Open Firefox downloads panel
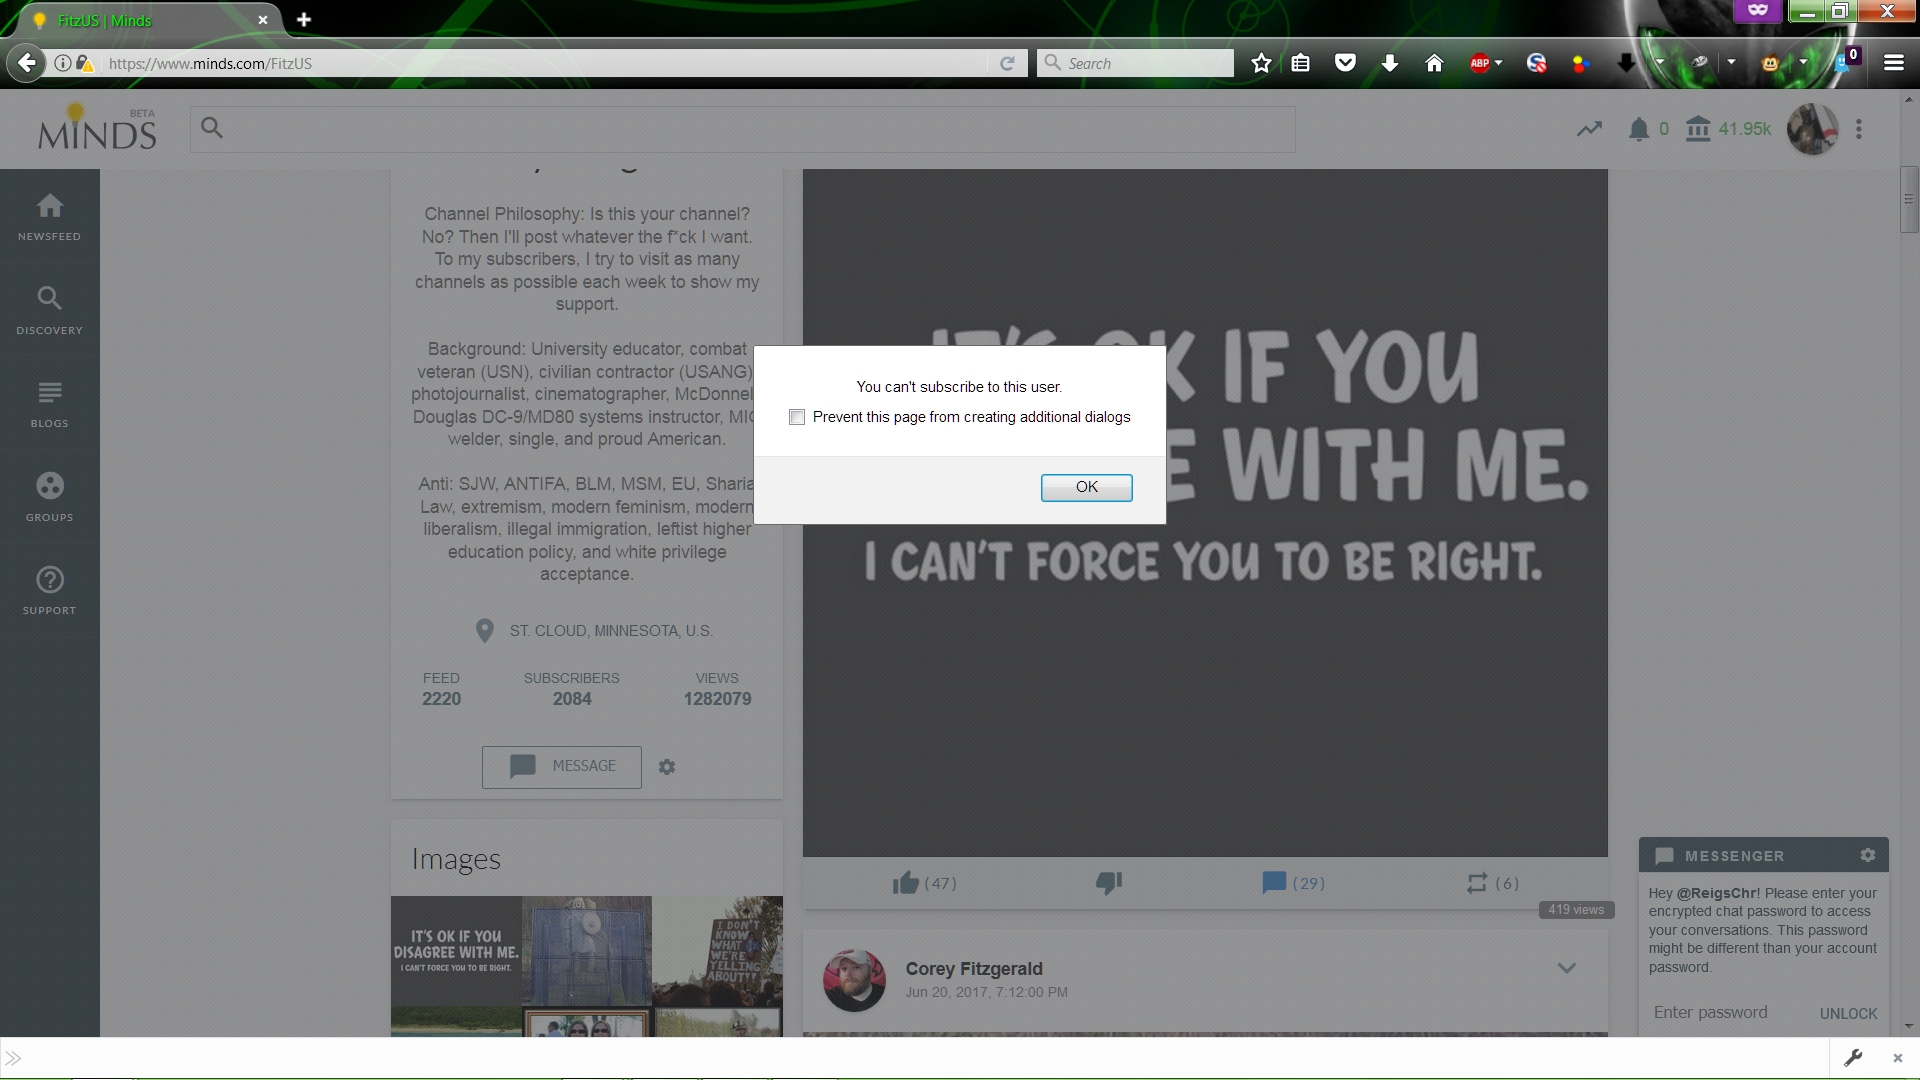Screen dimensions: 1920x1080 tap(1389, 63)
